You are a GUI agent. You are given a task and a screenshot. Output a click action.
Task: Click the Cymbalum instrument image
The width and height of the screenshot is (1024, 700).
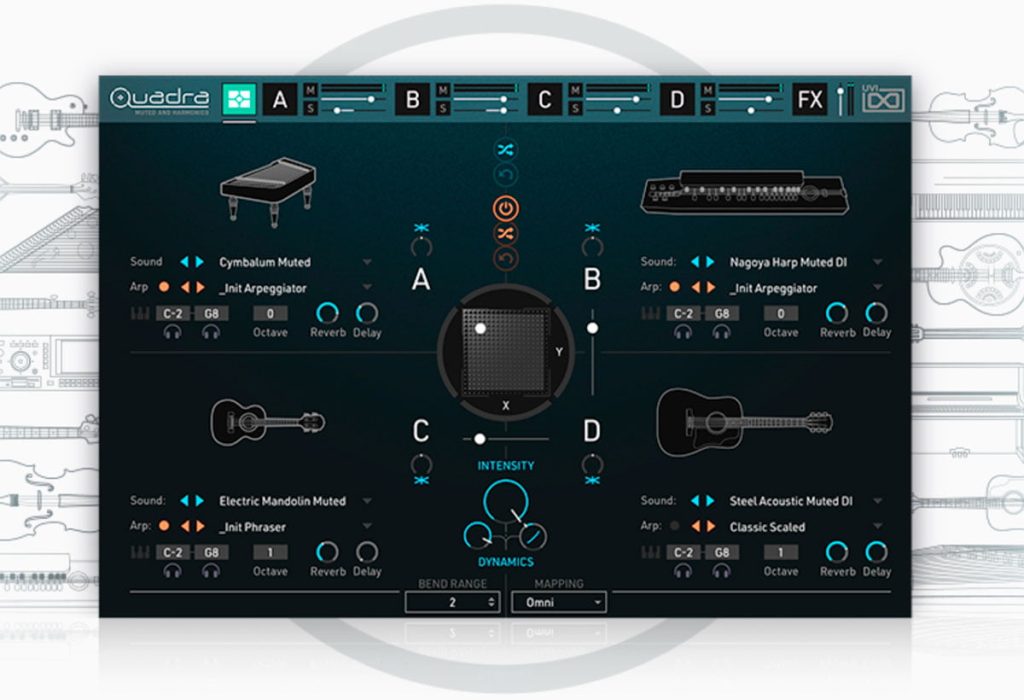[x=268, y=190]
